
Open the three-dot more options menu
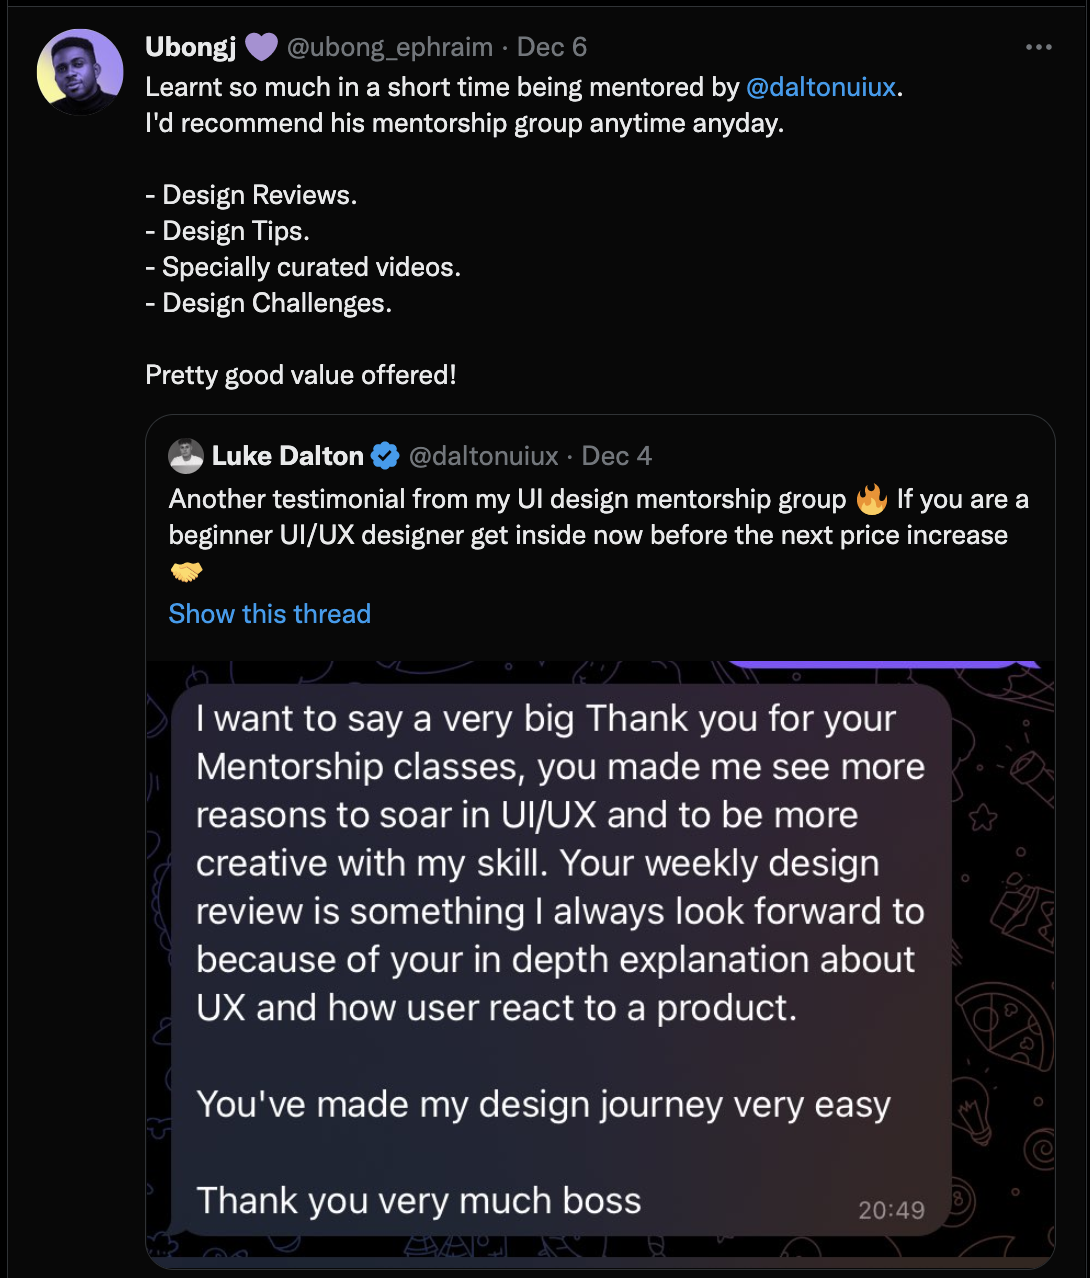pos(1038,47)
